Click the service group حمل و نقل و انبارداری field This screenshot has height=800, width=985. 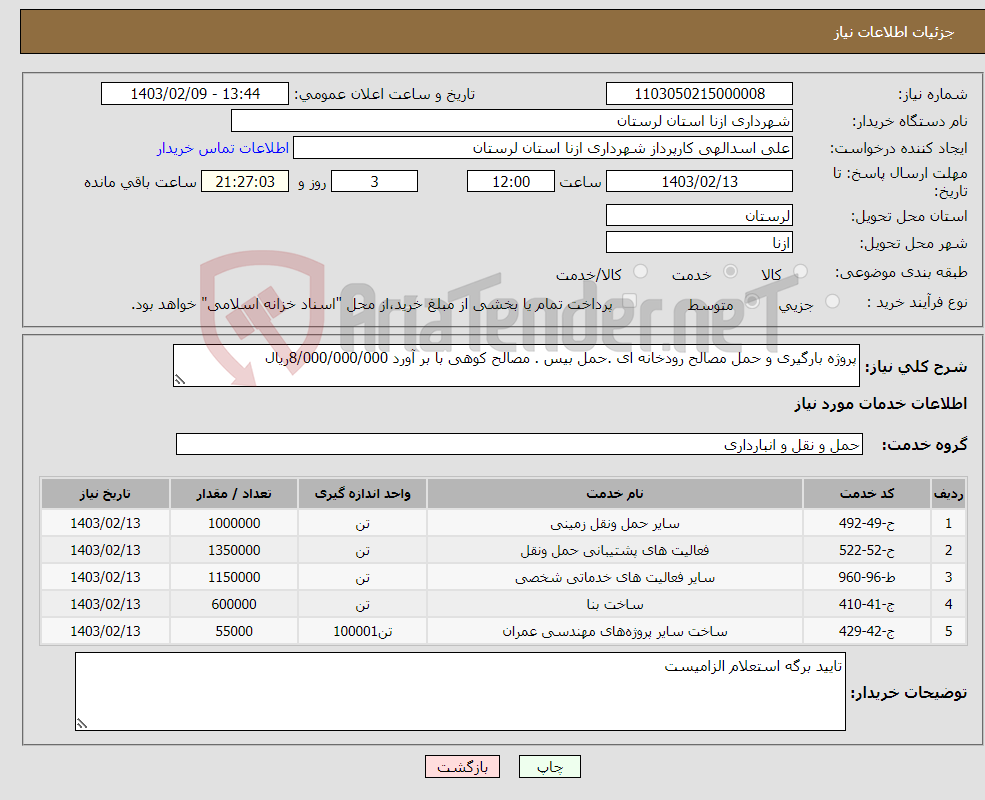[x=520, y=445]
